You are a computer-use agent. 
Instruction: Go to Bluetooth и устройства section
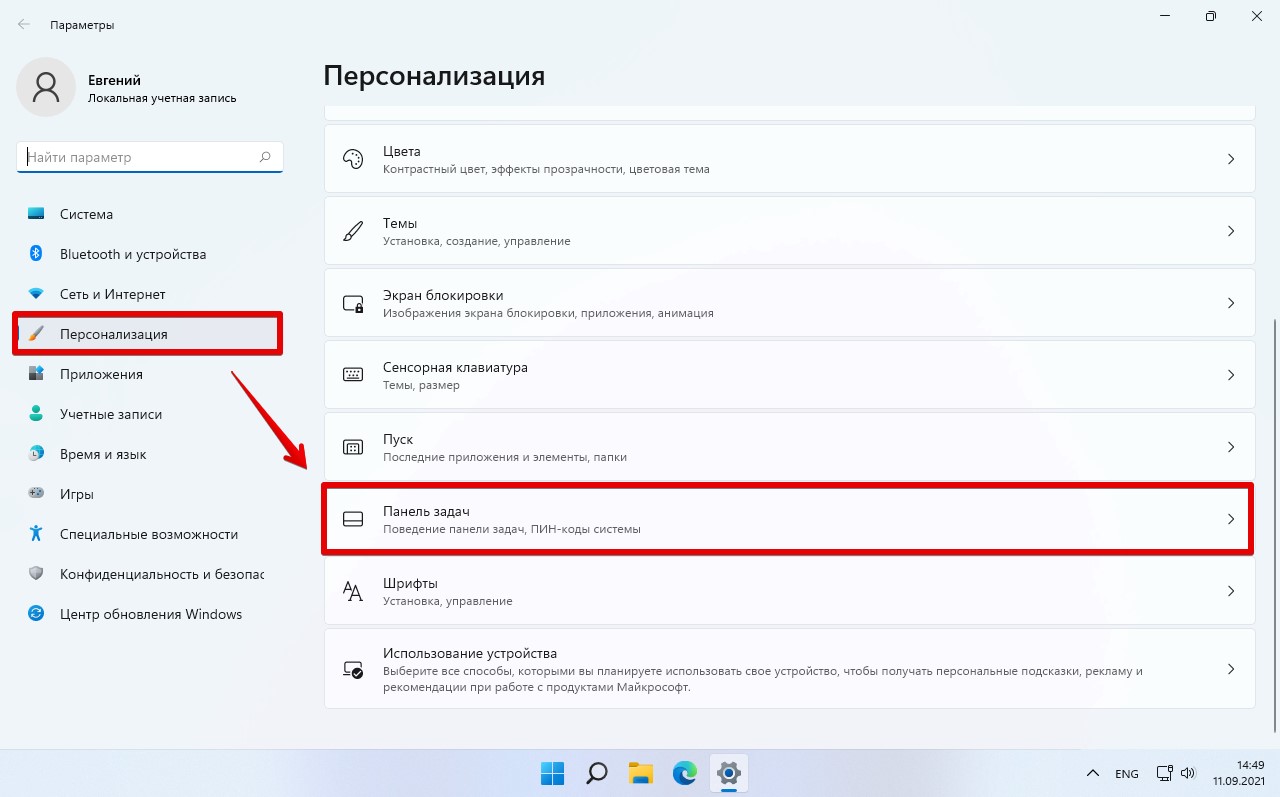[150, 254]
